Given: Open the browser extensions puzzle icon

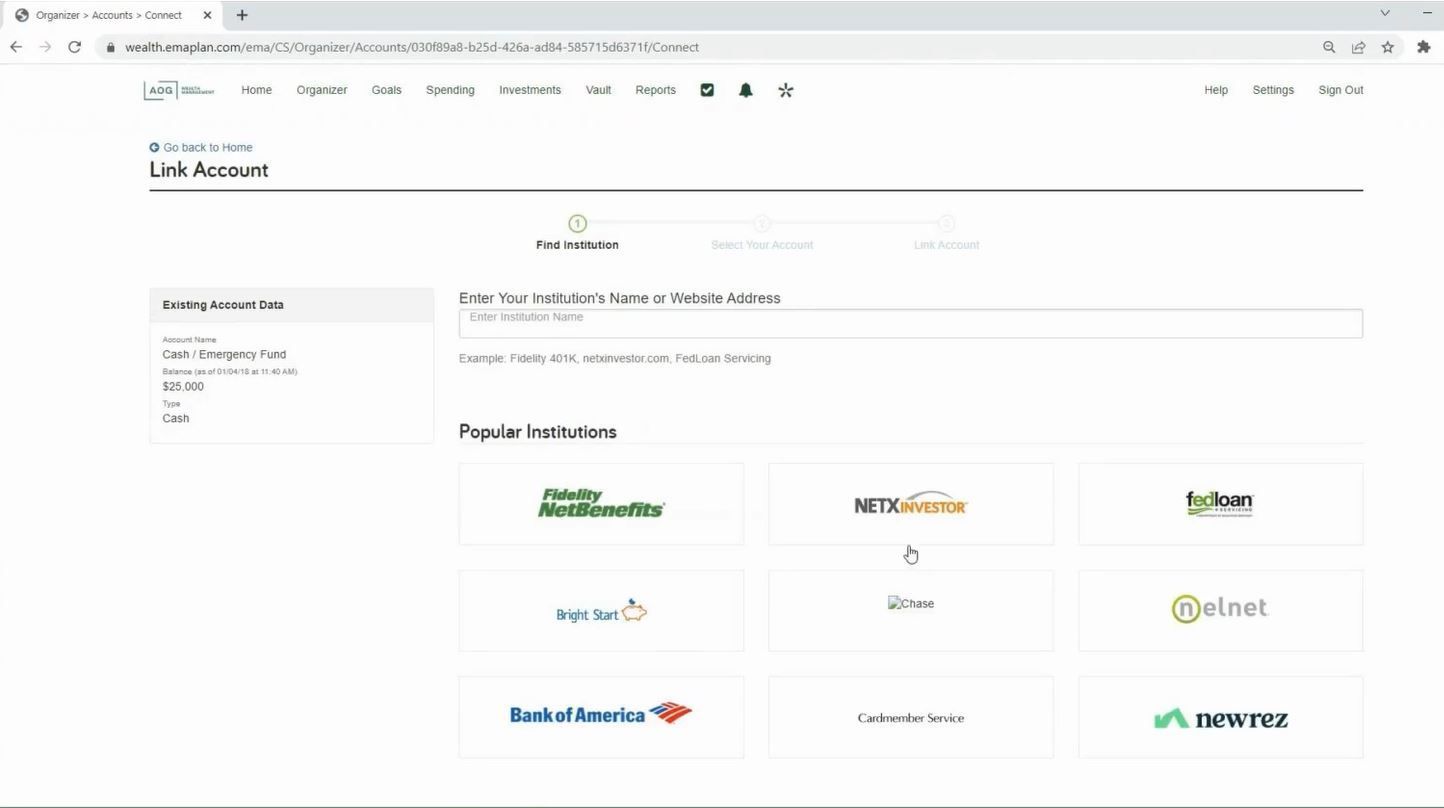Looking at the screenshot, I should 1424,47.
